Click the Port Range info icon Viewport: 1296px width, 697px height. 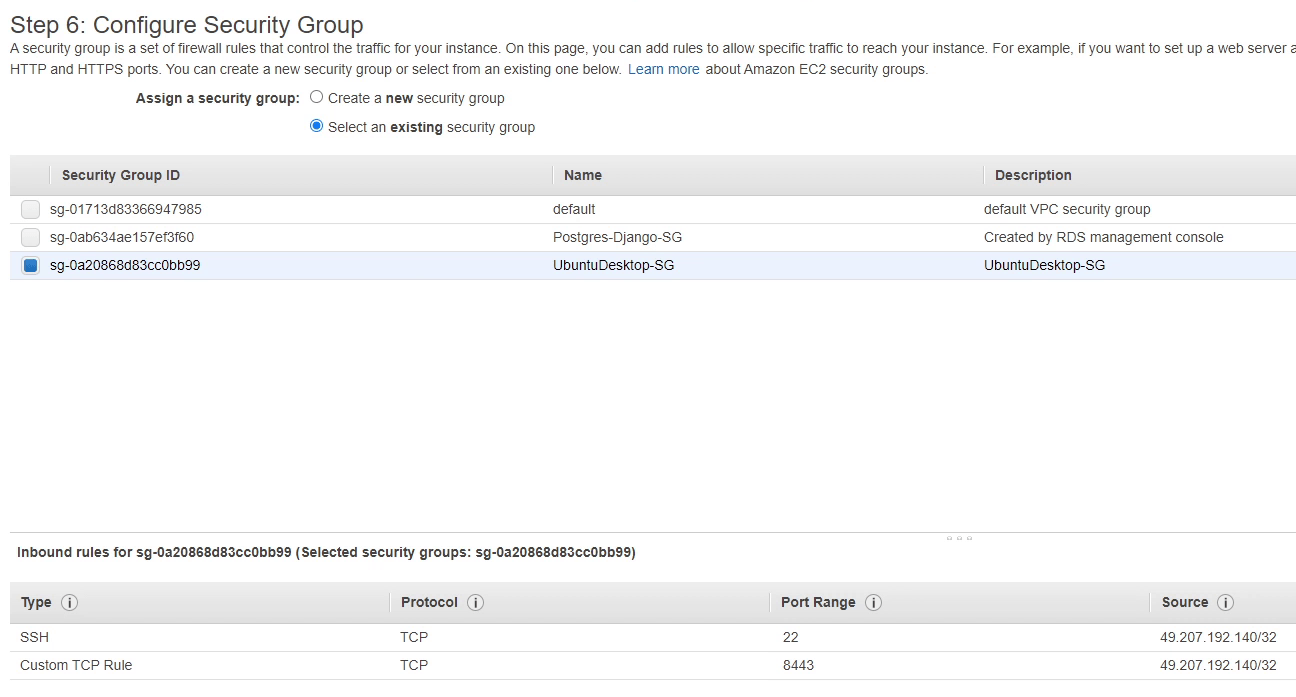[873, 602]
